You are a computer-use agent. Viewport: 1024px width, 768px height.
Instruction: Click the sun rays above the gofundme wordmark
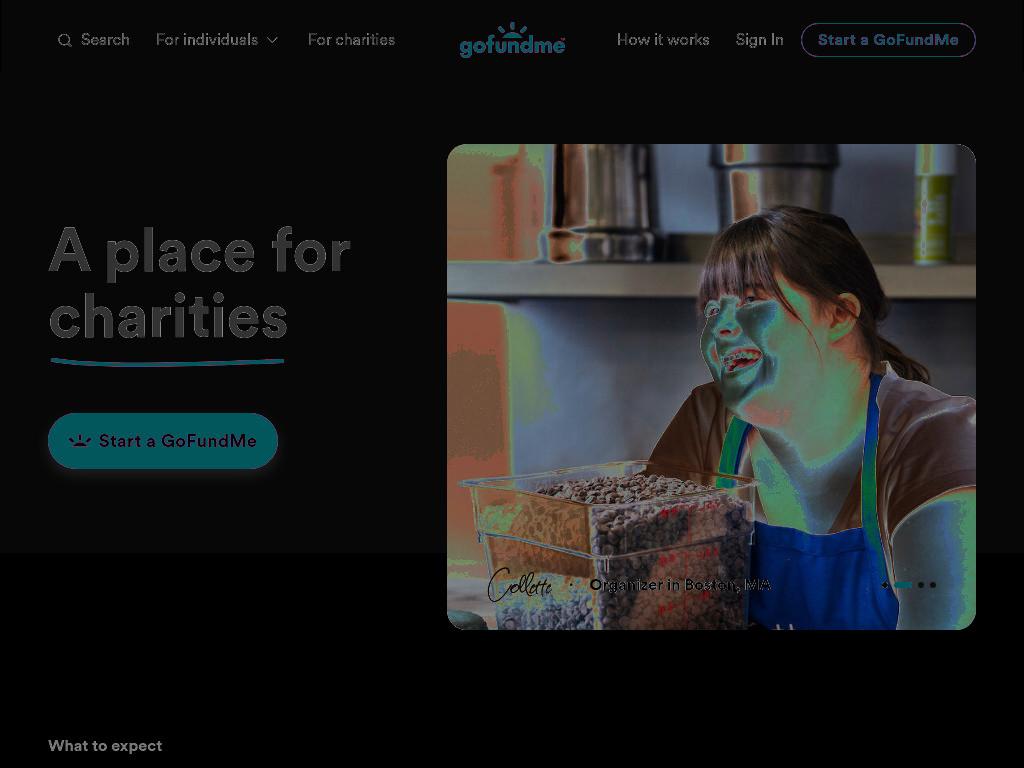[x=512, y=29]
